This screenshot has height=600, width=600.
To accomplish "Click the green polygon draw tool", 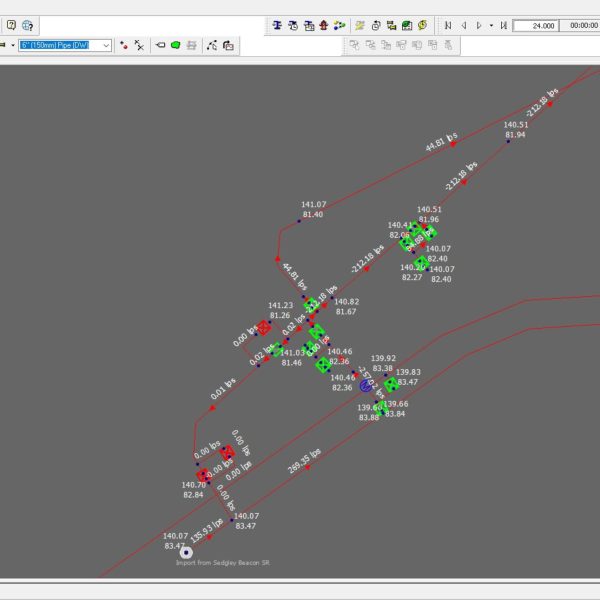I will point(176,45).
